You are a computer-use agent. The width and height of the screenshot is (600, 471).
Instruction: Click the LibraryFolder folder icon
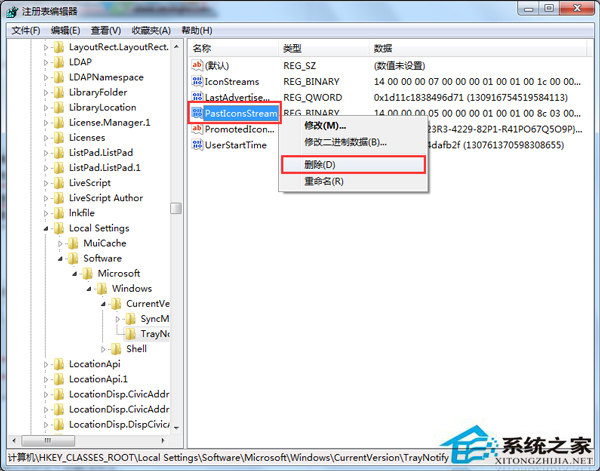coord(59,92)
